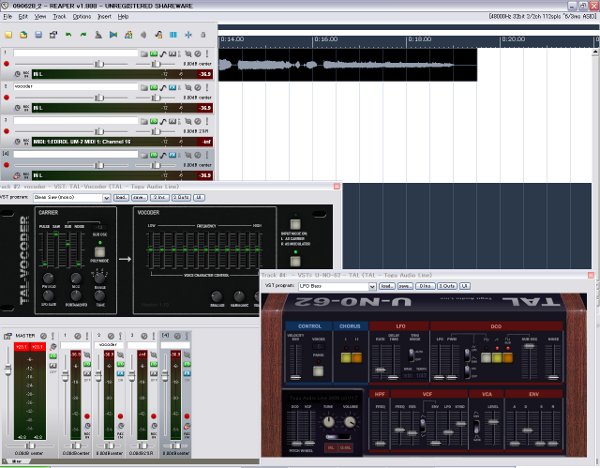Click 'load..' button in U-NO-62 window

[386, 286]
